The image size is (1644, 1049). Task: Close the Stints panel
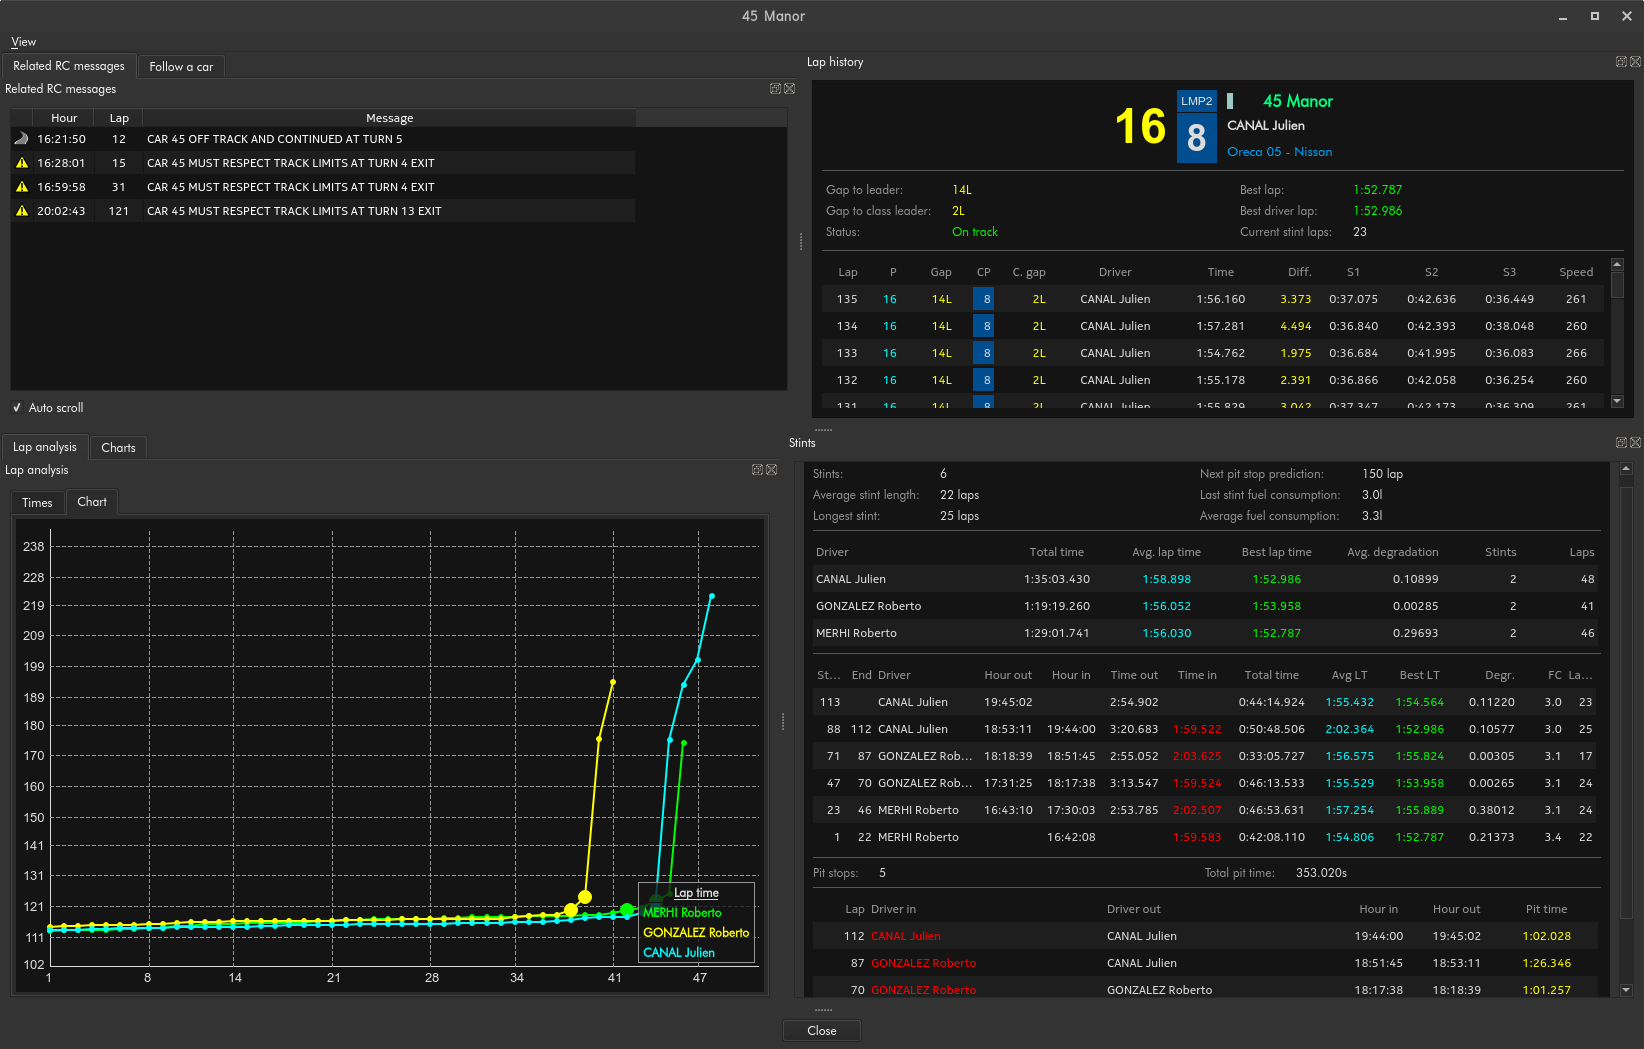point(1636,443)
